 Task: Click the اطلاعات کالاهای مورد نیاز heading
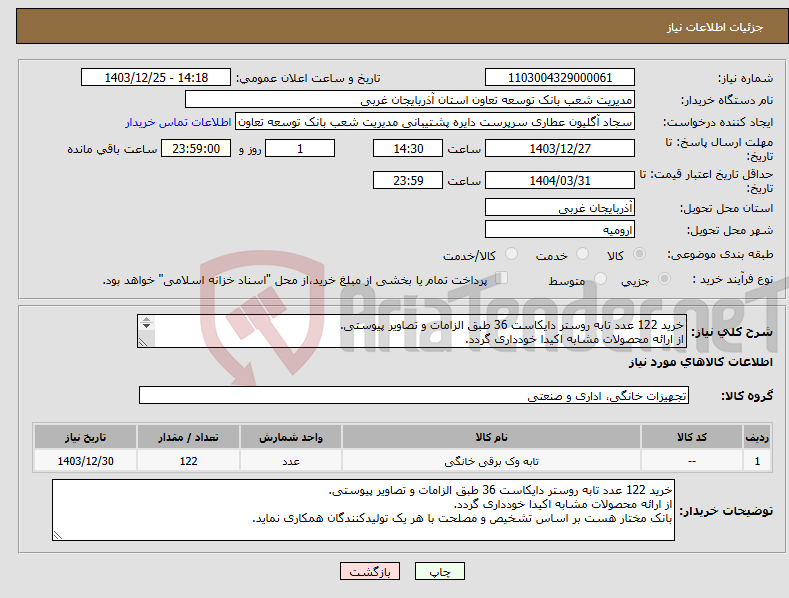700,362
